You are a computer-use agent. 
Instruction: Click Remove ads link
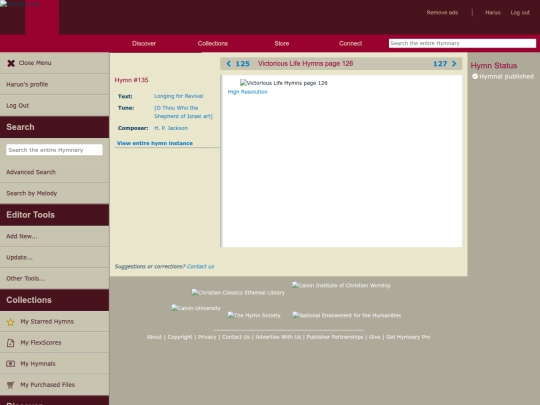point(442,13)
